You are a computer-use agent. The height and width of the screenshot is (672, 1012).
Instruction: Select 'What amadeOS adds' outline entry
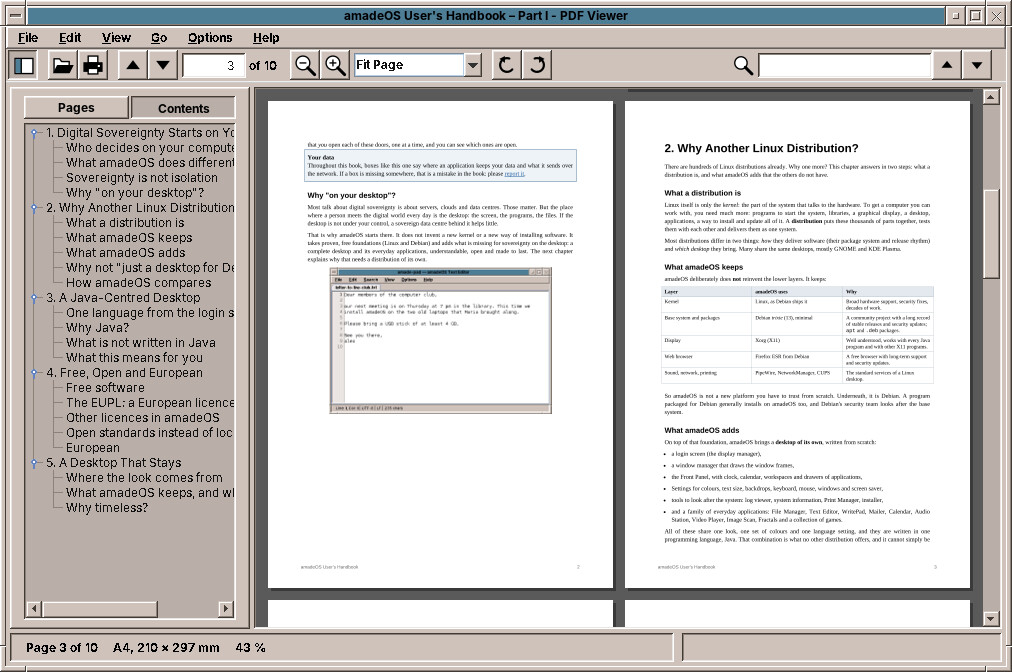coord(125,252)
